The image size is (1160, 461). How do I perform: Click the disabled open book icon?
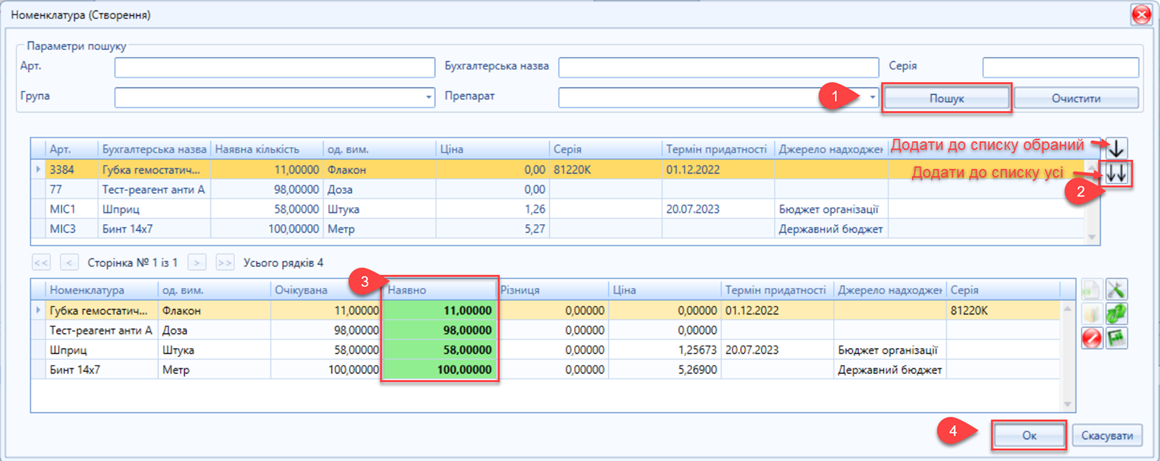coord(1093,314)
